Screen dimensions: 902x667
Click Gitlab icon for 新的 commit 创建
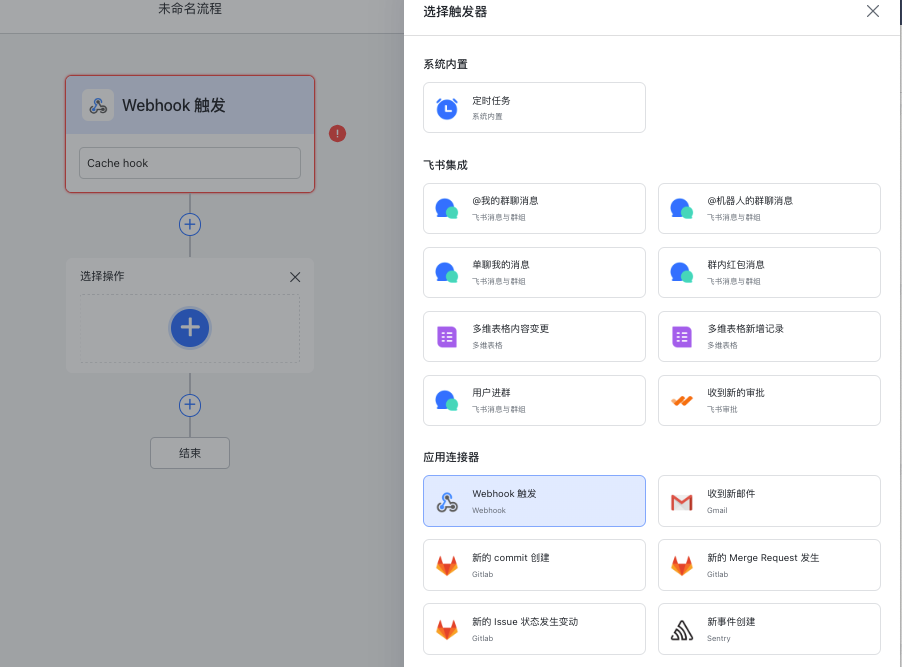[447, 566]
